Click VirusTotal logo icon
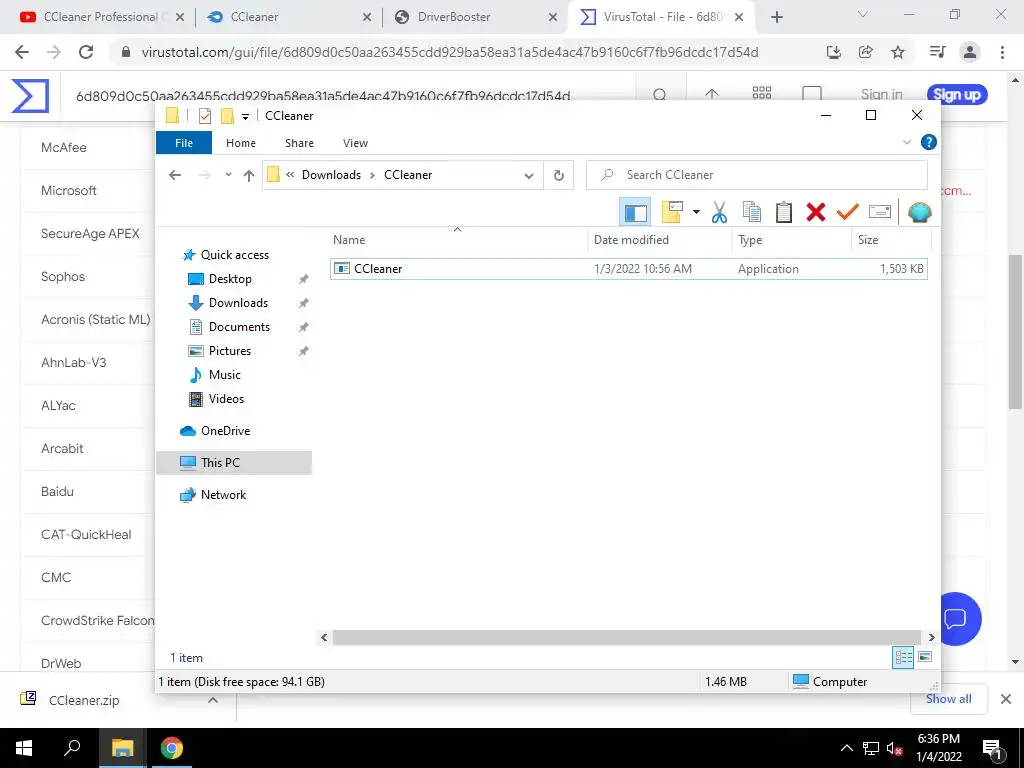 (30, 95)
